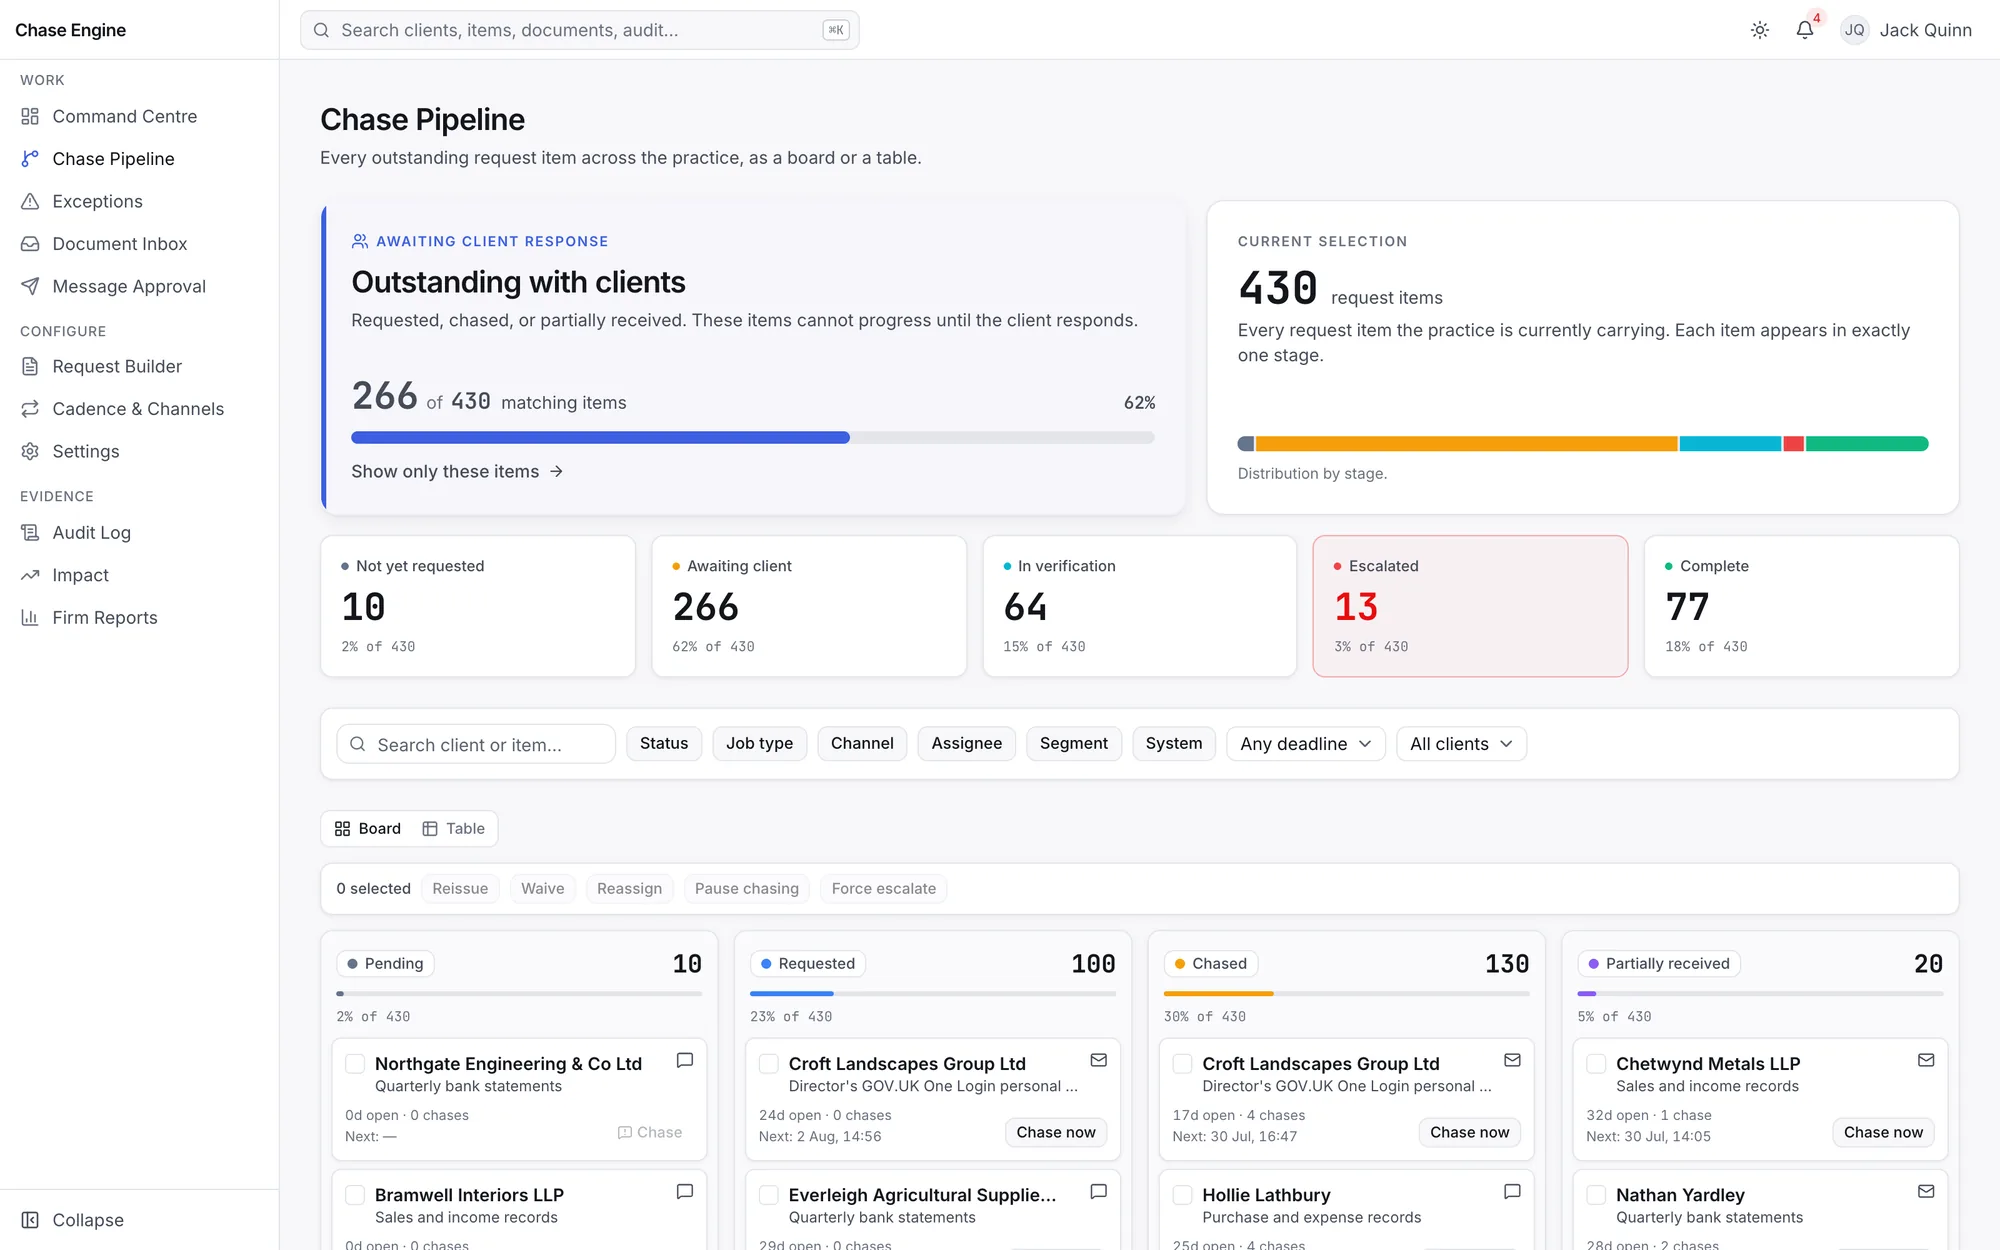Click the Audit Log scroll icon
Screen dimensions: 2000x1250
[30, 533]
